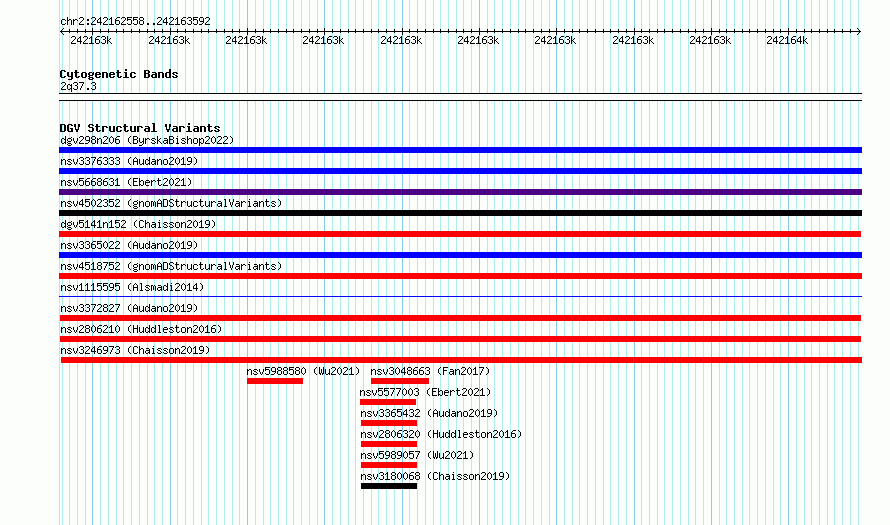Open nsv5988580 (Wu2021) label
The height and width of the screenshot is (525, 890).
303,371
